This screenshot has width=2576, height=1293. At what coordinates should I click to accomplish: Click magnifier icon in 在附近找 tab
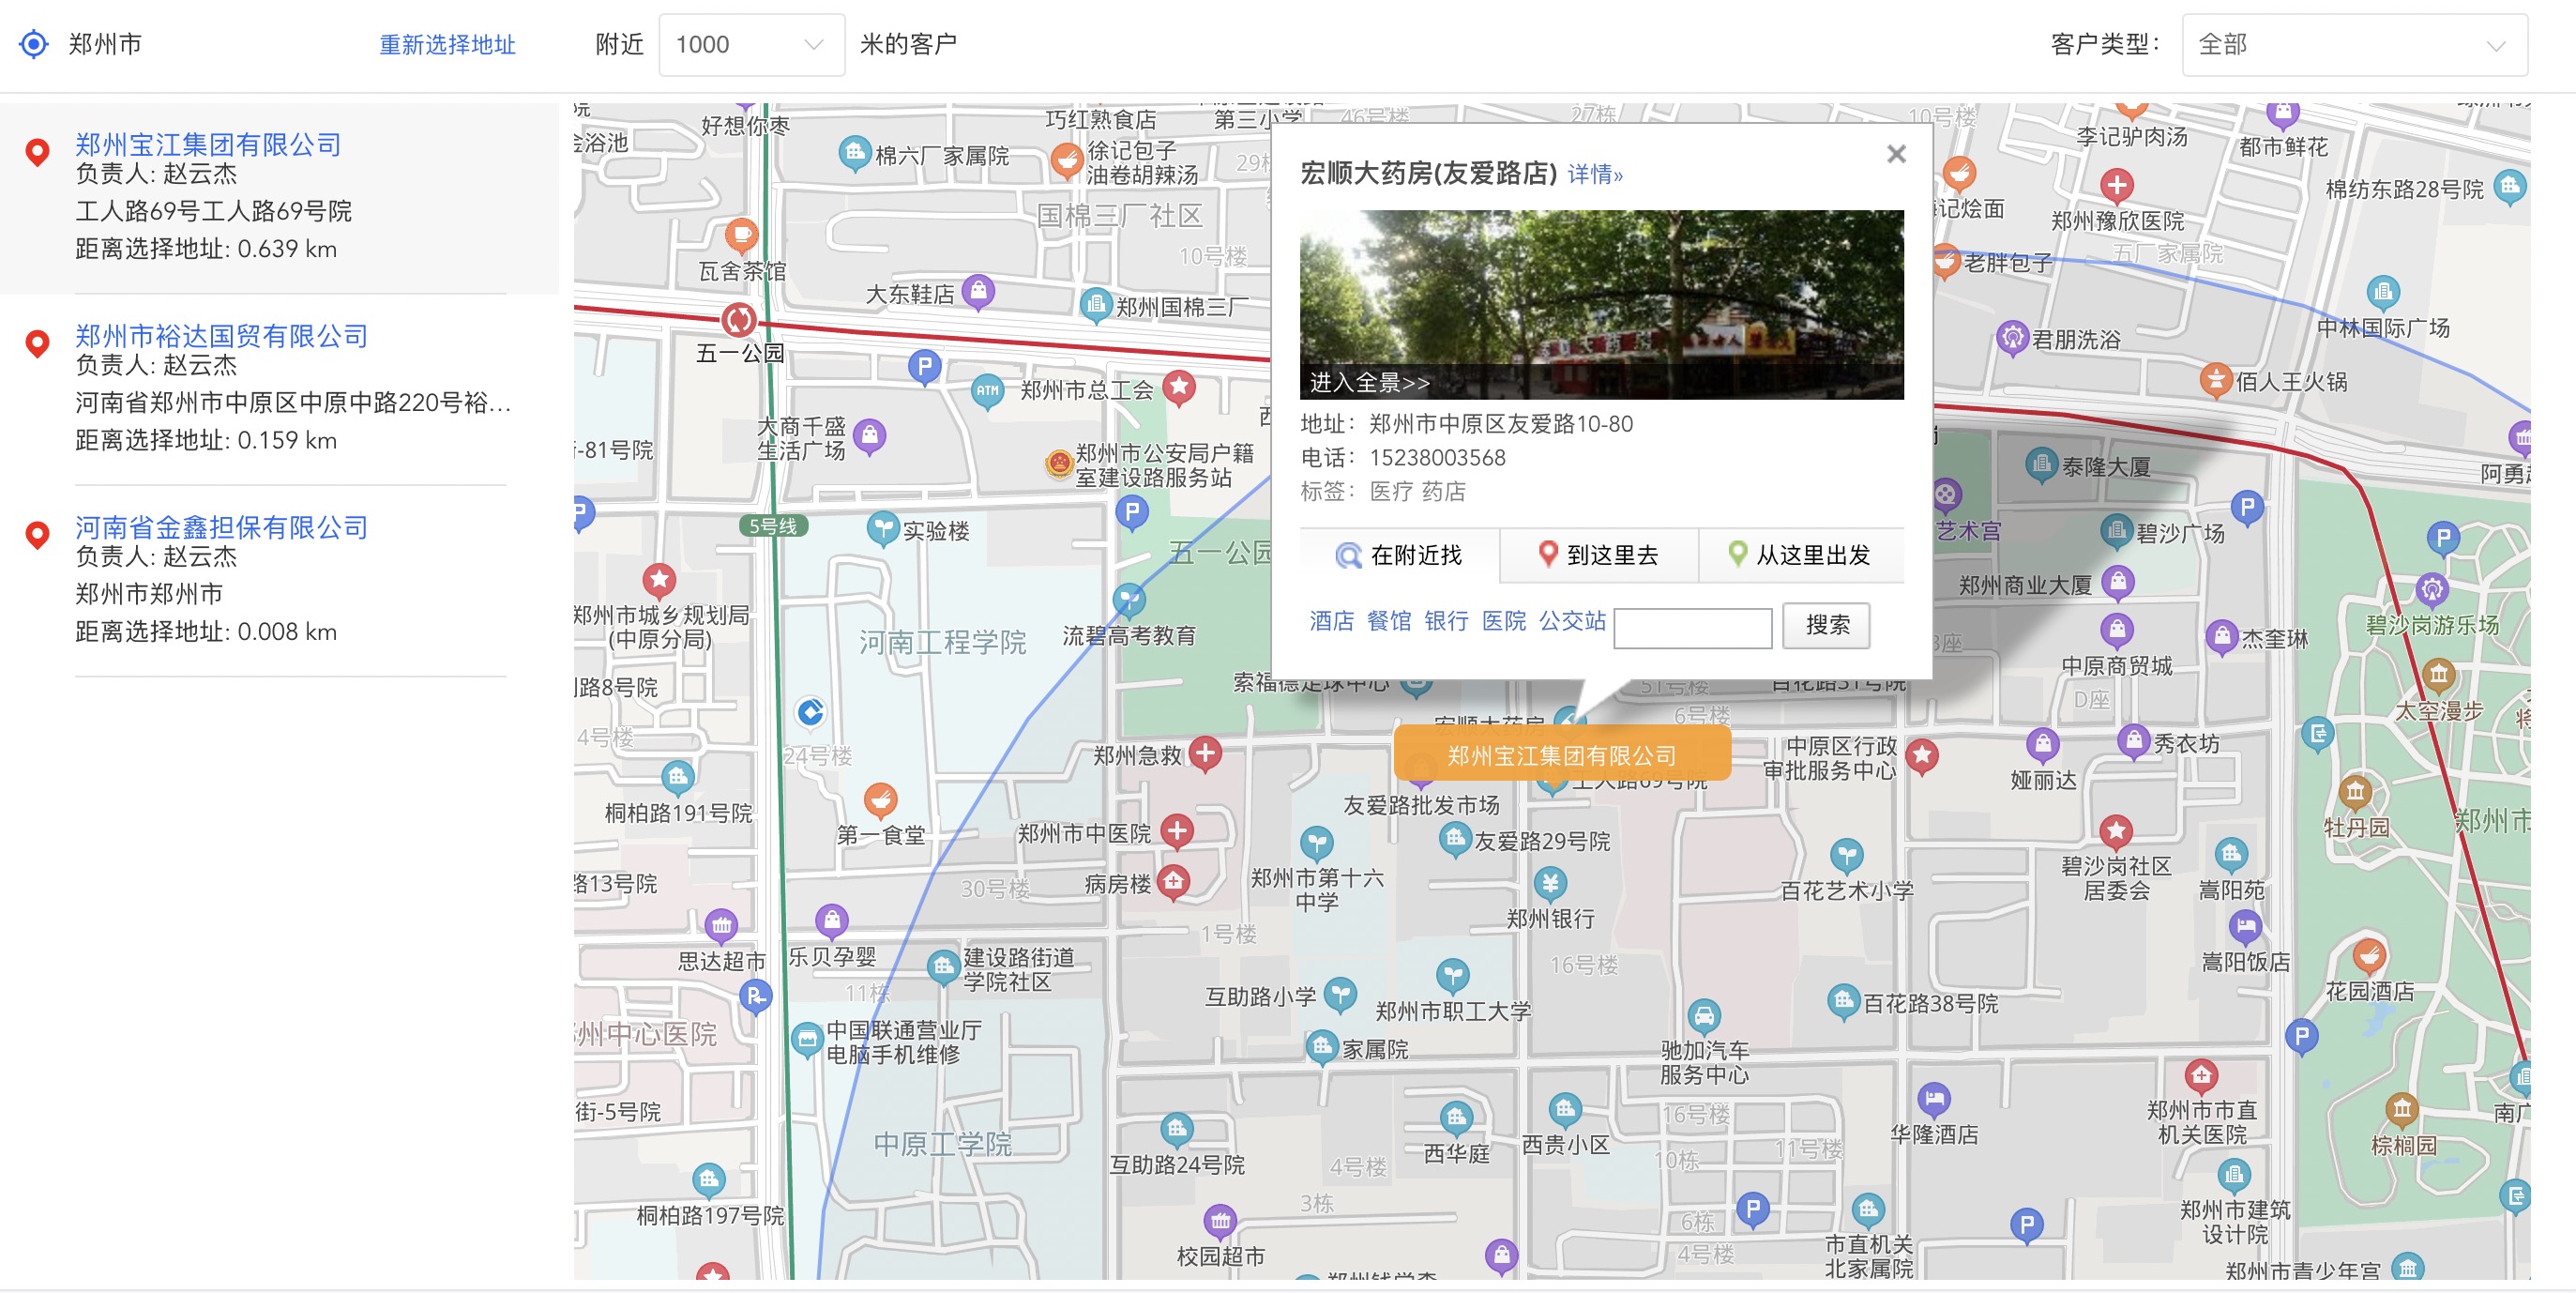(x=1348, y=555)
